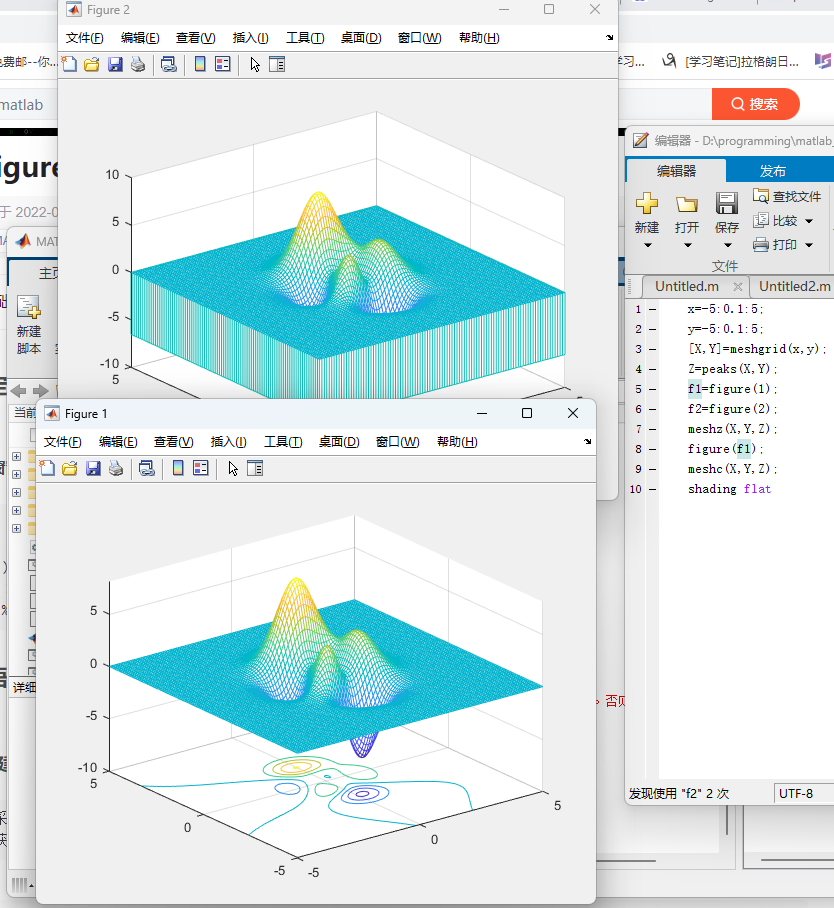Open 工具(T) menu in Figure 2

tap(305, 38)
